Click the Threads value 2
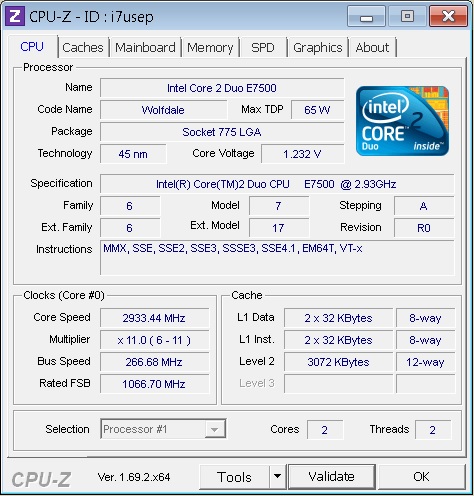474x496 pixels. tap(433, 430)
